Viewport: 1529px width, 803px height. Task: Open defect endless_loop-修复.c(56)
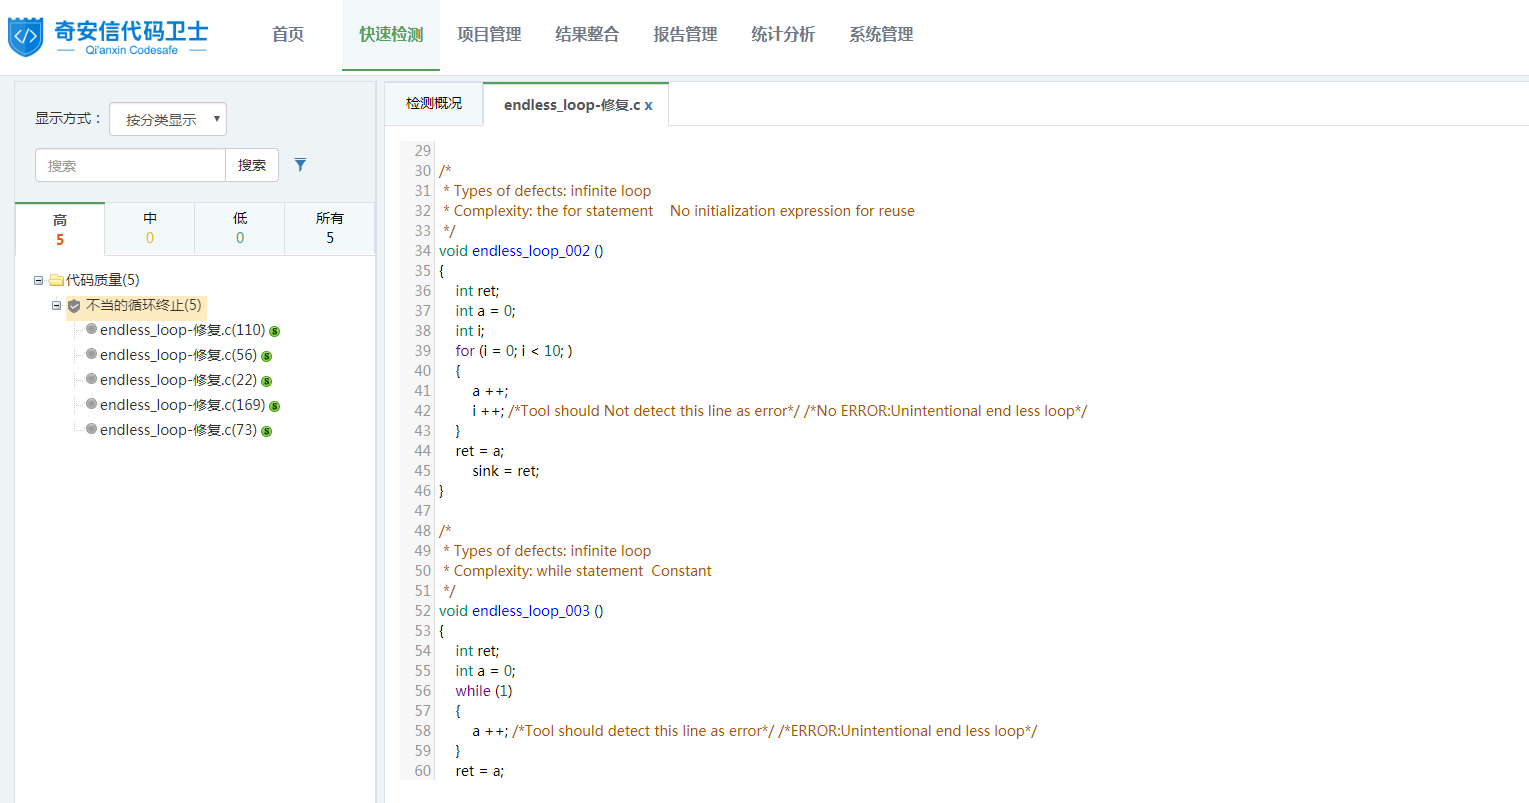click(x=179, y=355)
